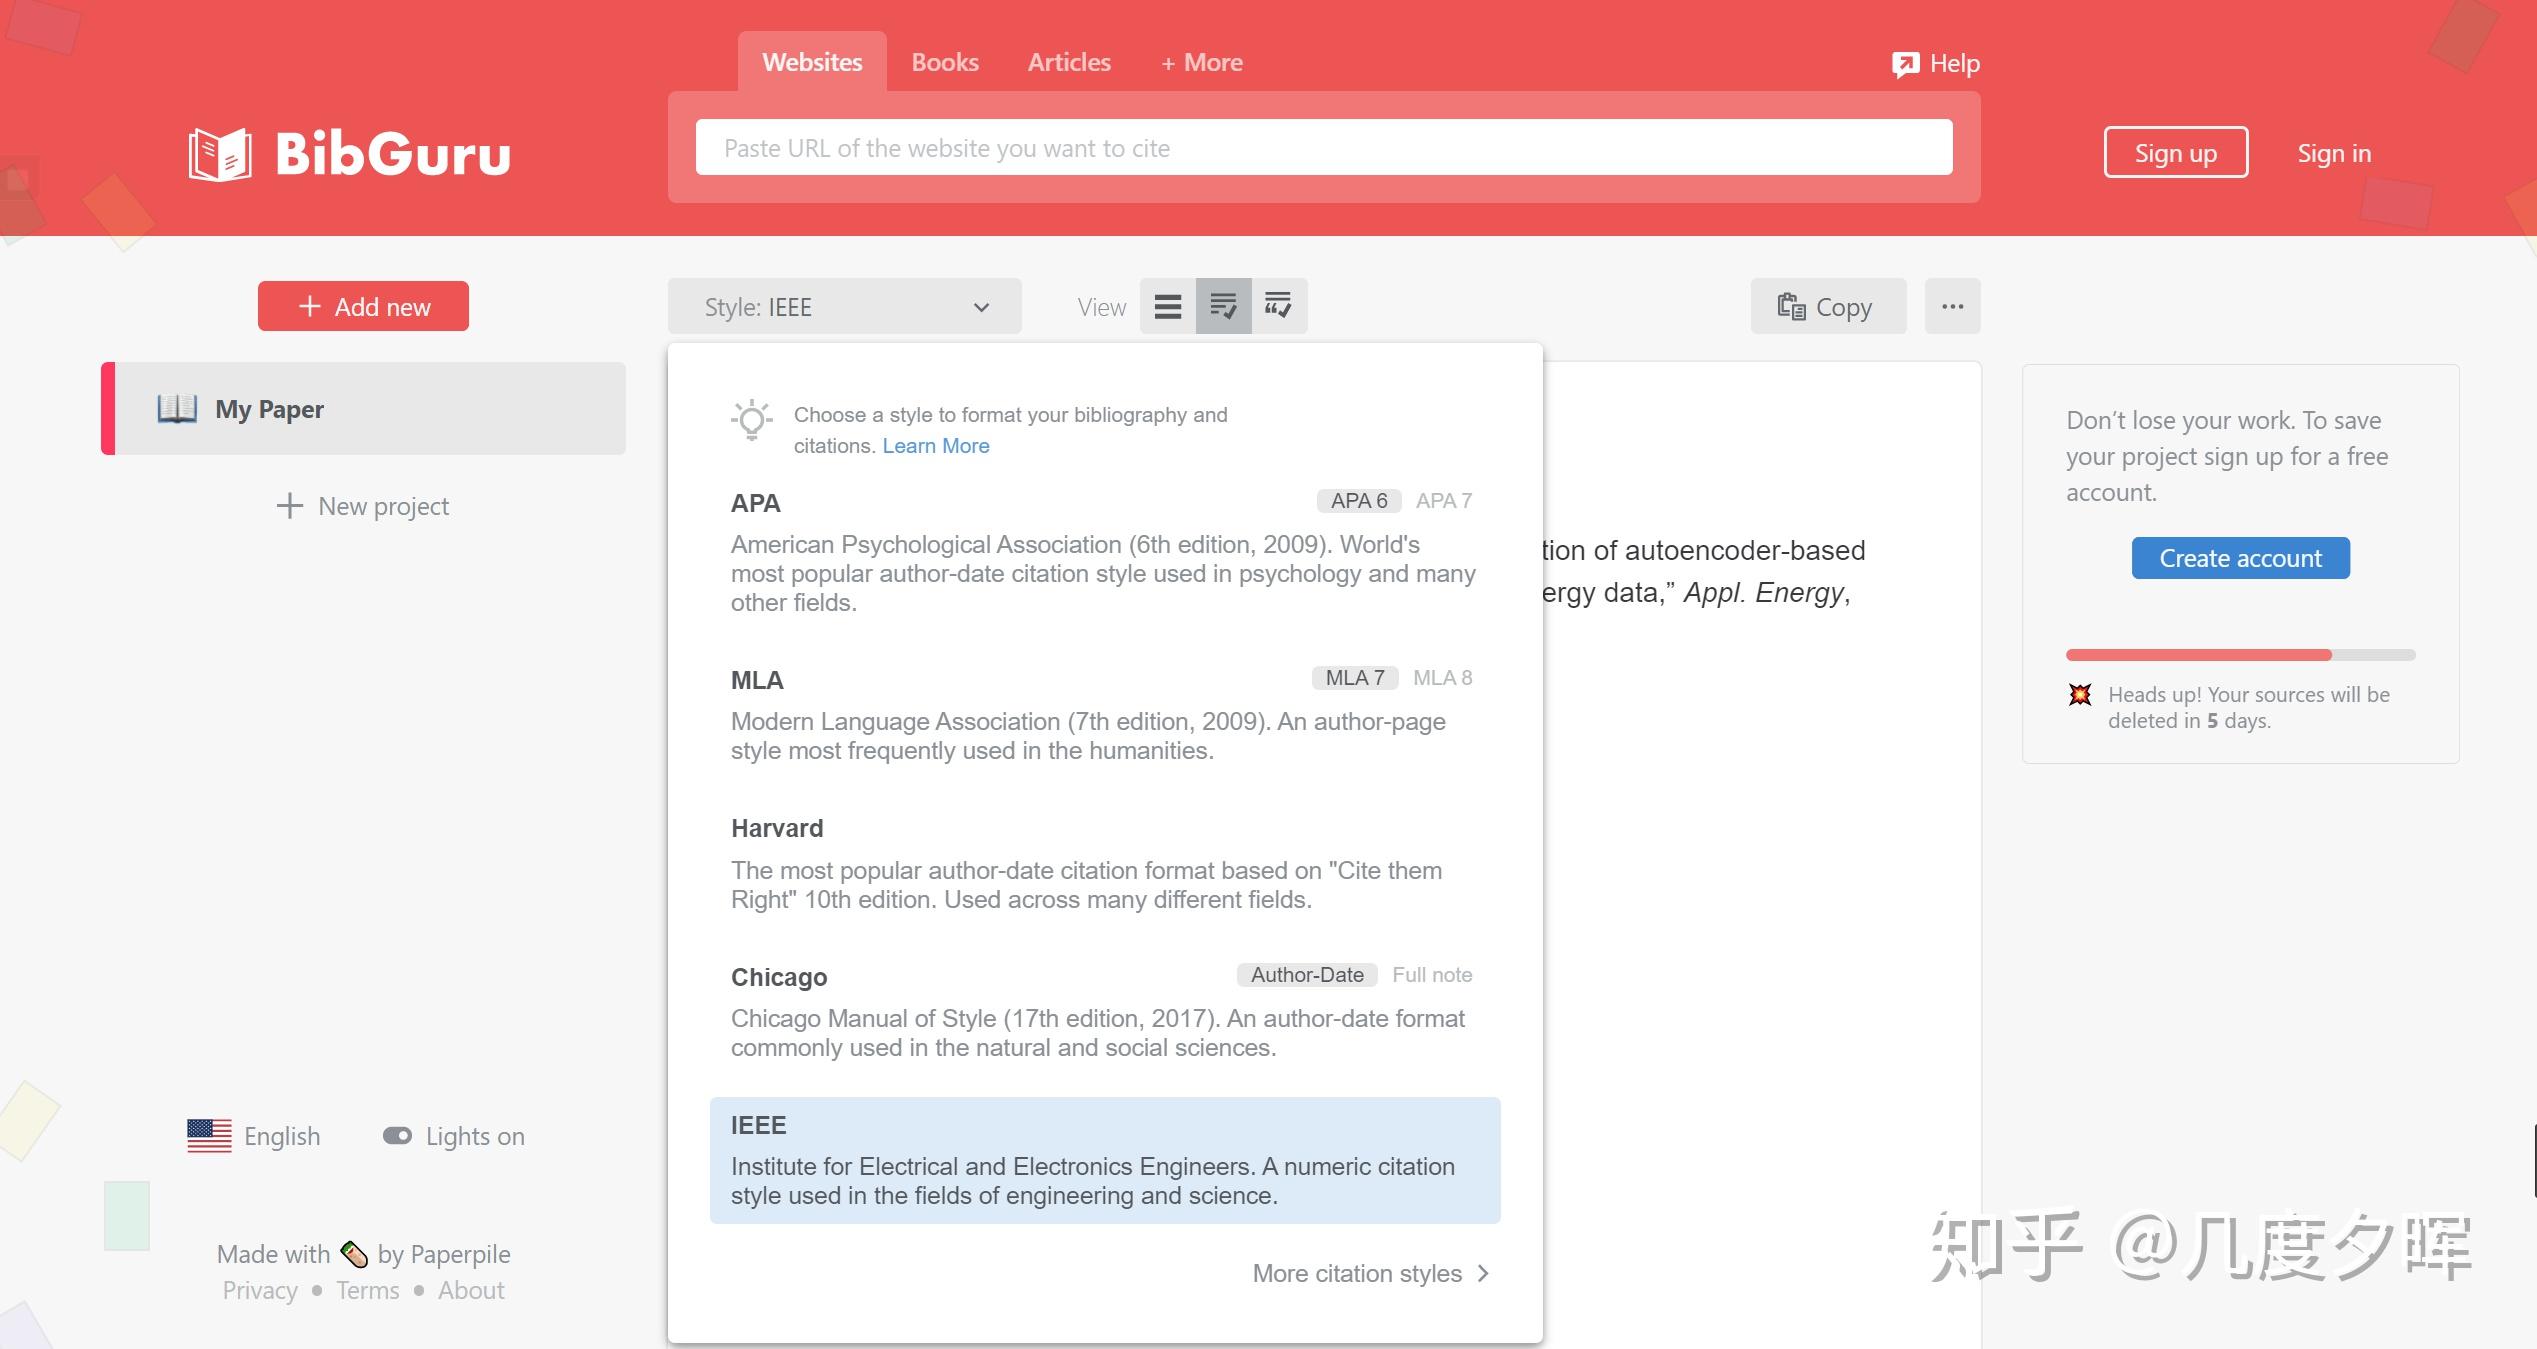The image size is (2537, 1349).
Task: Select the compact list view icon
Action: 1167,306
